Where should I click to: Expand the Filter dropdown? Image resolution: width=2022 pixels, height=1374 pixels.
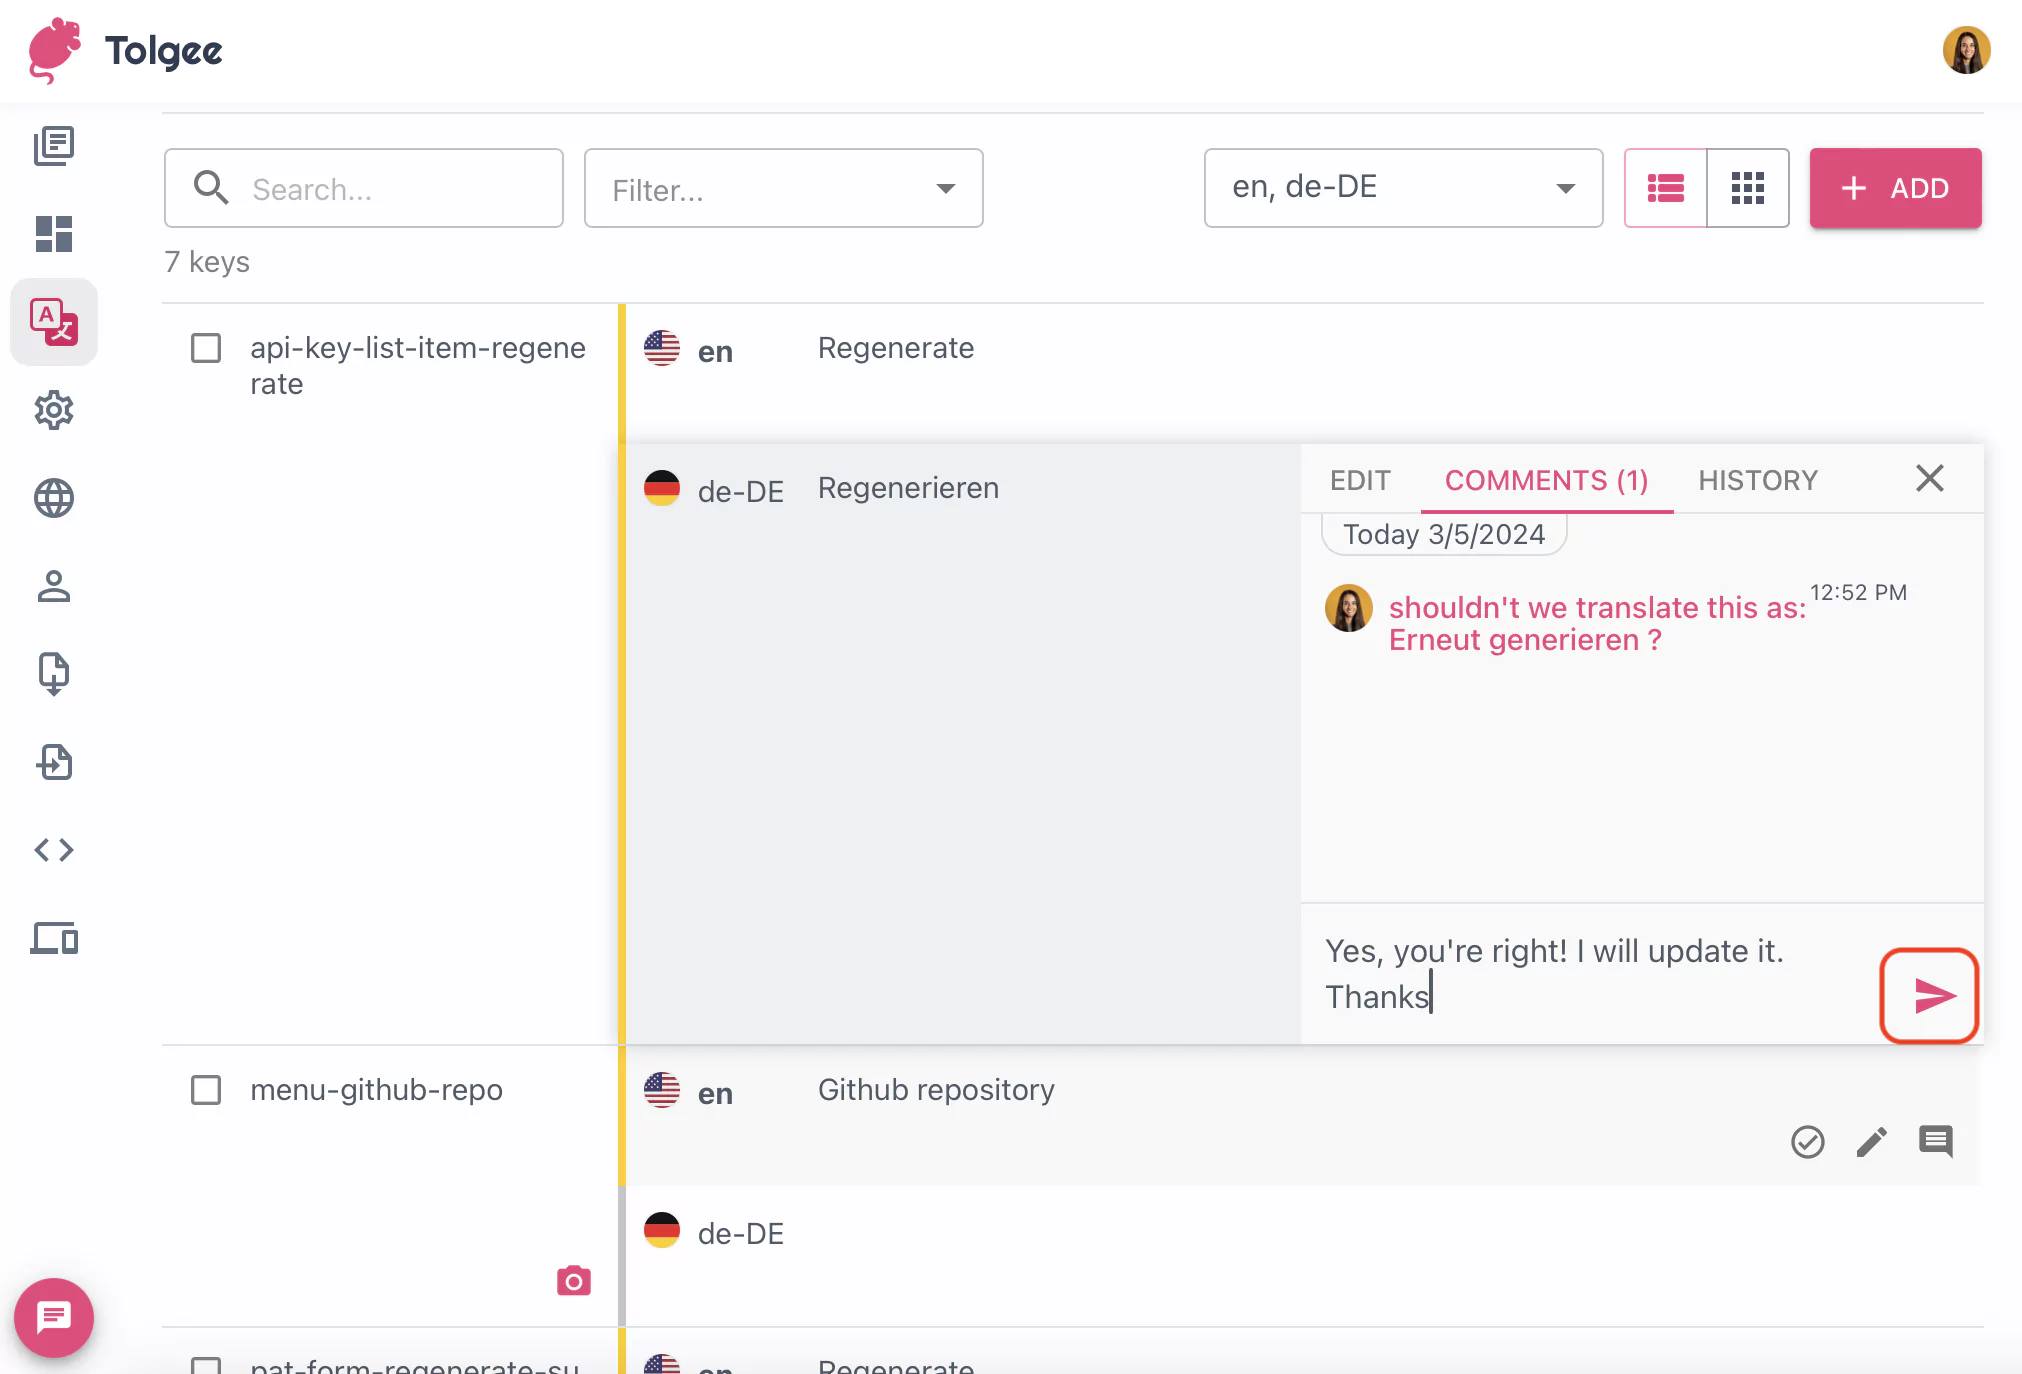pyautogui.click(x=783, y=188)
